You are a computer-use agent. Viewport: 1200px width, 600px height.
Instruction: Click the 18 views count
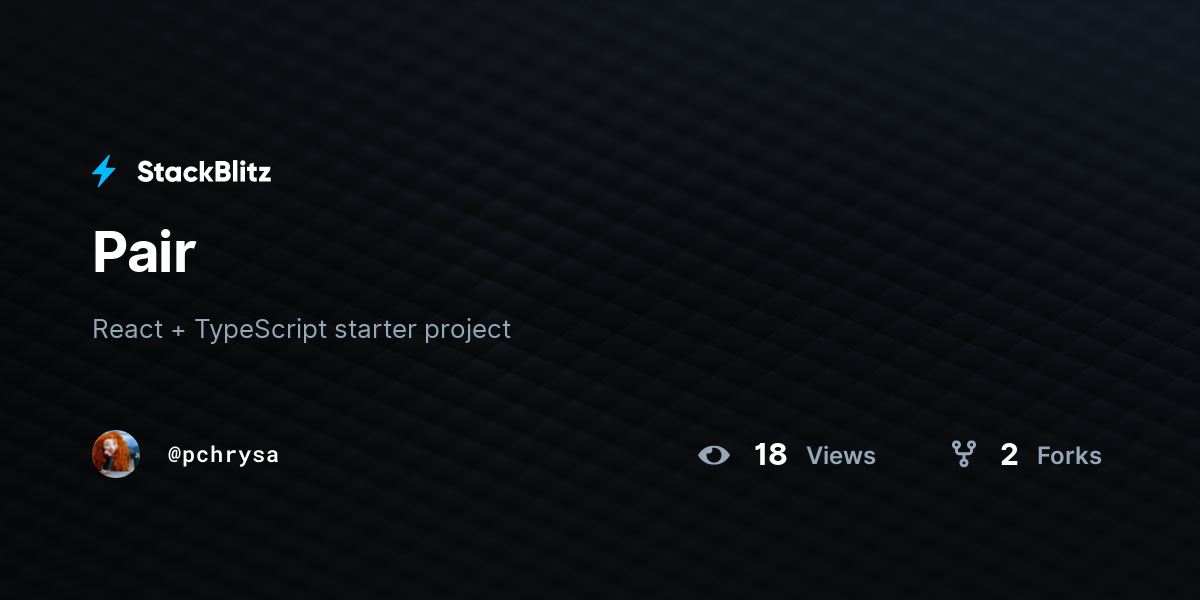pos(771,455)
